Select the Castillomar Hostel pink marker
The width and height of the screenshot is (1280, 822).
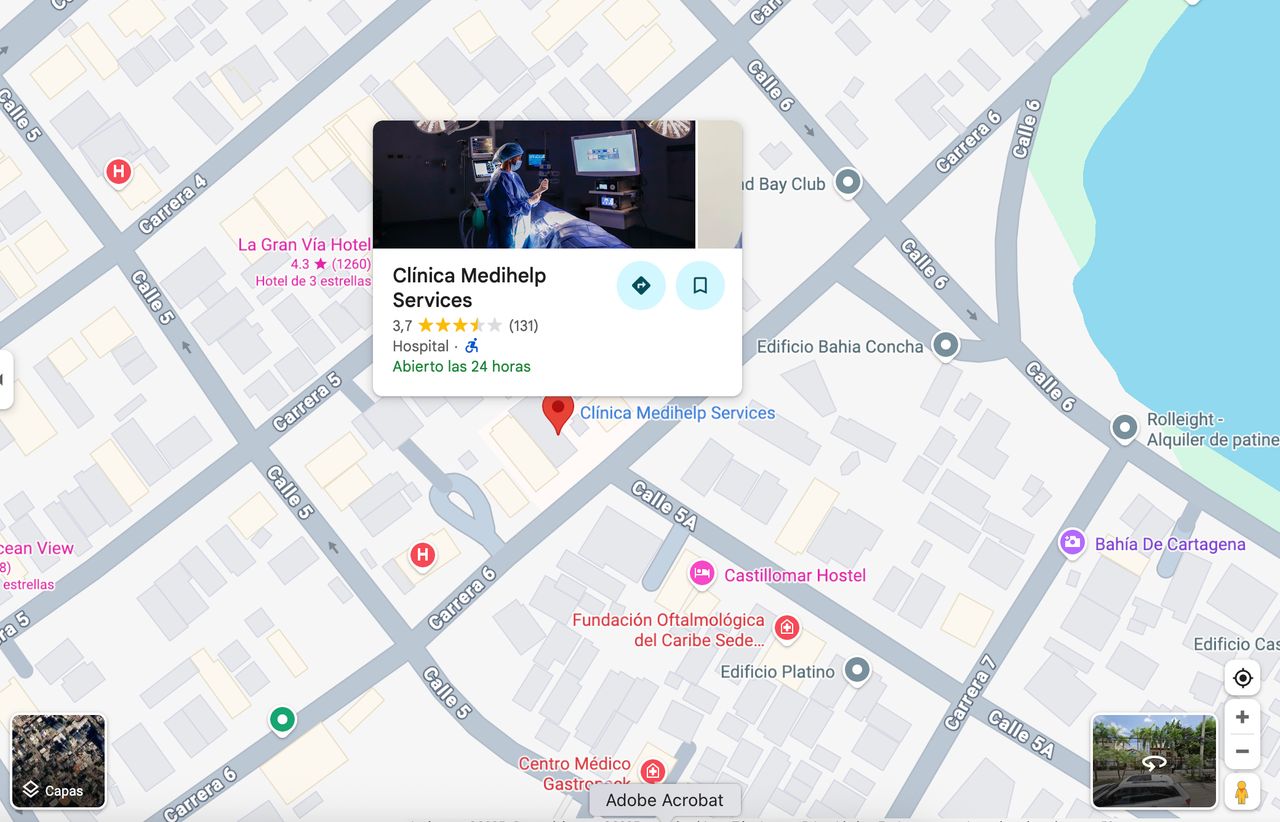703,574
